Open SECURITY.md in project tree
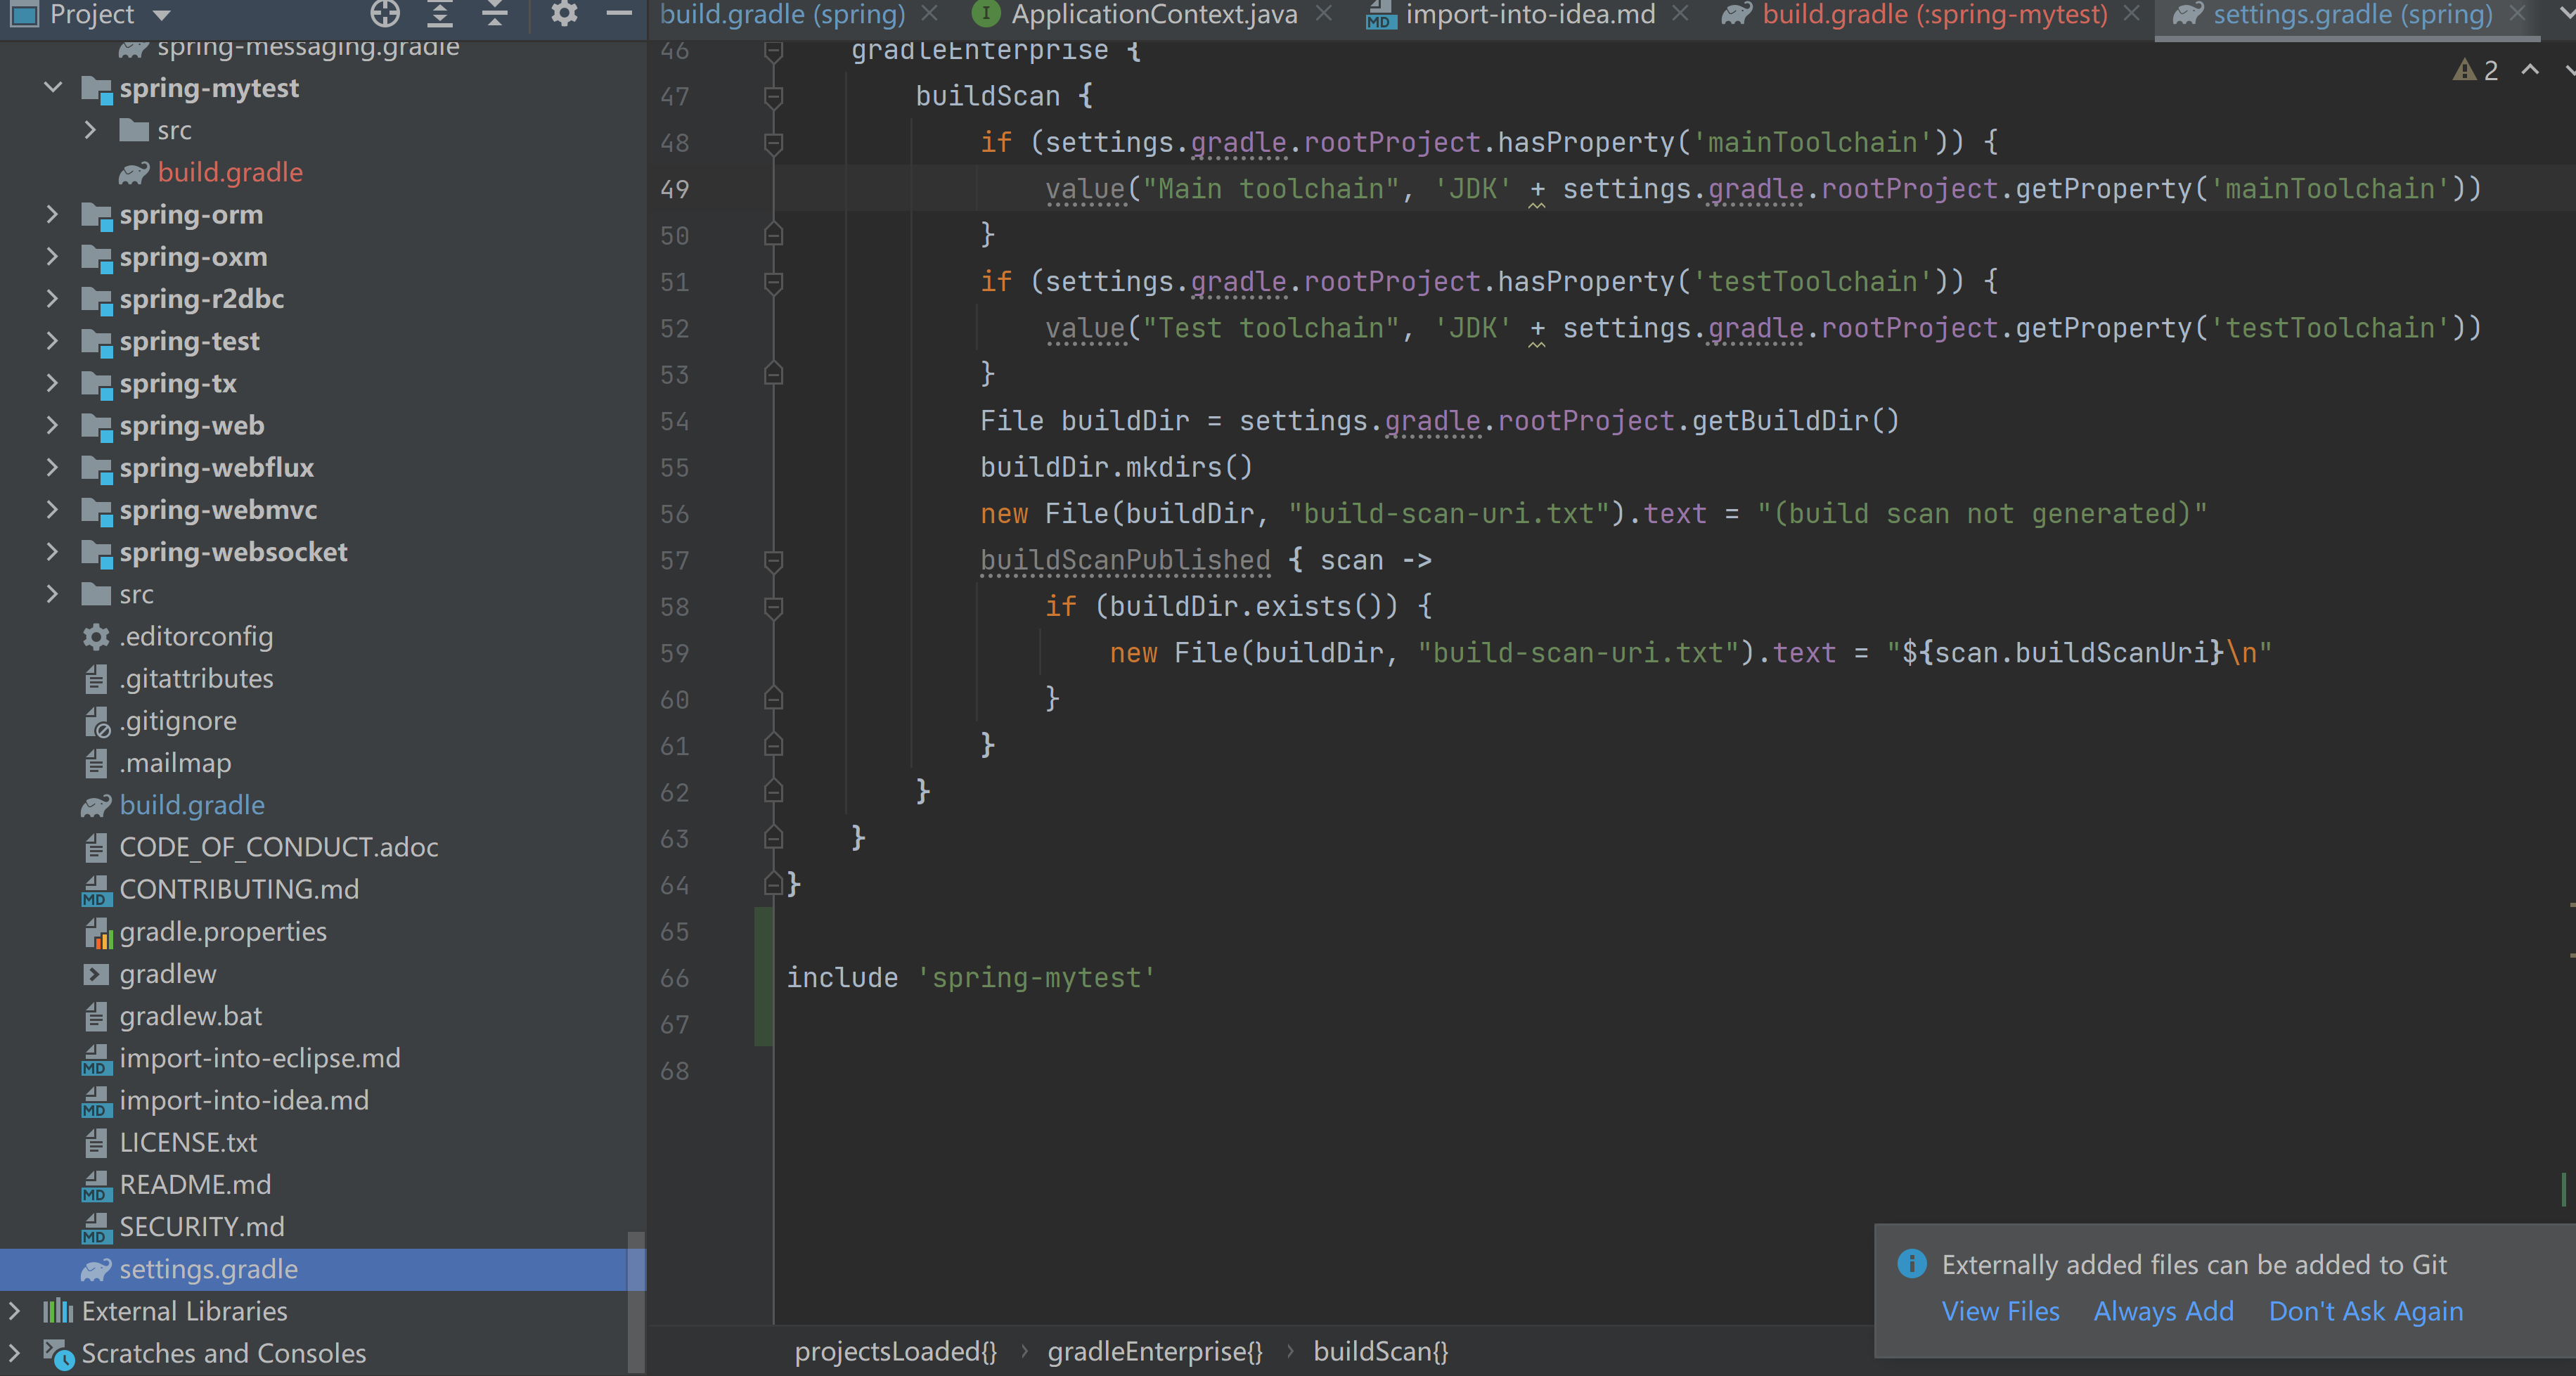This screenshot has height=1376, width=2576. (x=202, y=1226)
